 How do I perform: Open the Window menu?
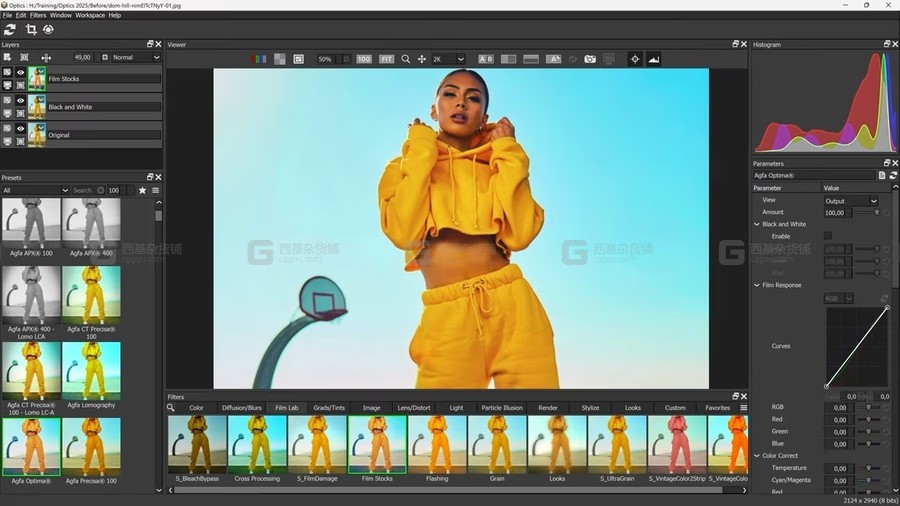pyautogui.click(x=61, y=15)
